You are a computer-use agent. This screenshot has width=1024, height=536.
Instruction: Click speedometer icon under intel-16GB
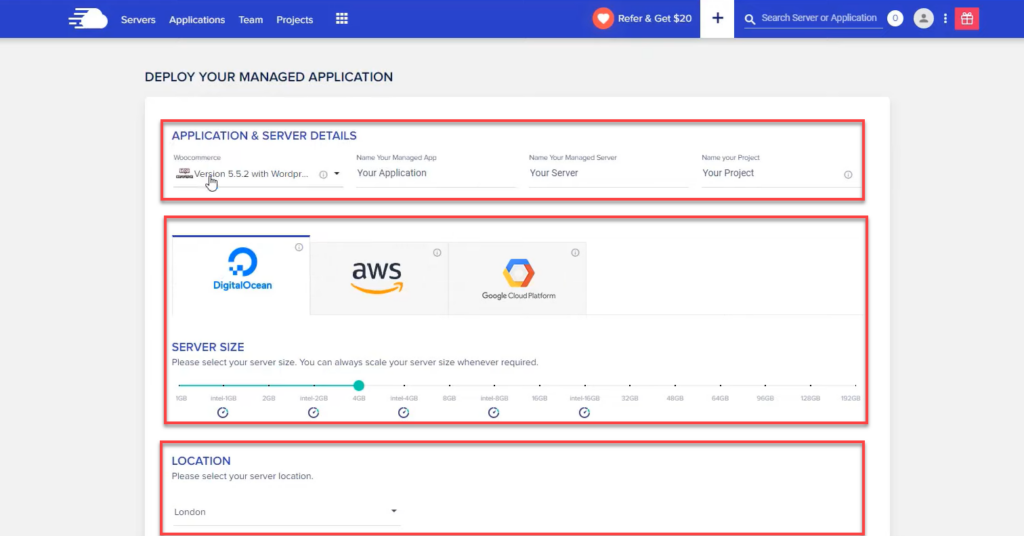click(584, 413)
